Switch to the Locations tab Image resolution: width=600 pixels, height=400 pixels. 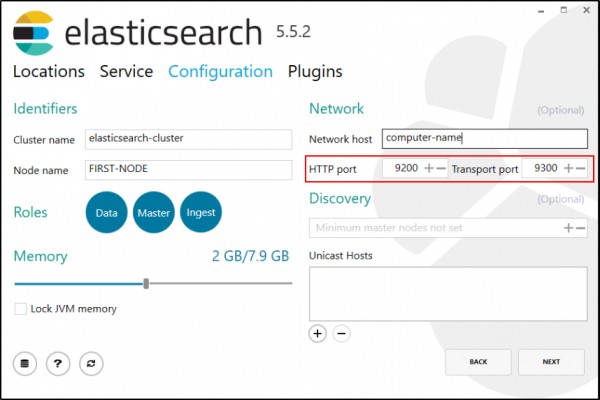coord(49,72)
